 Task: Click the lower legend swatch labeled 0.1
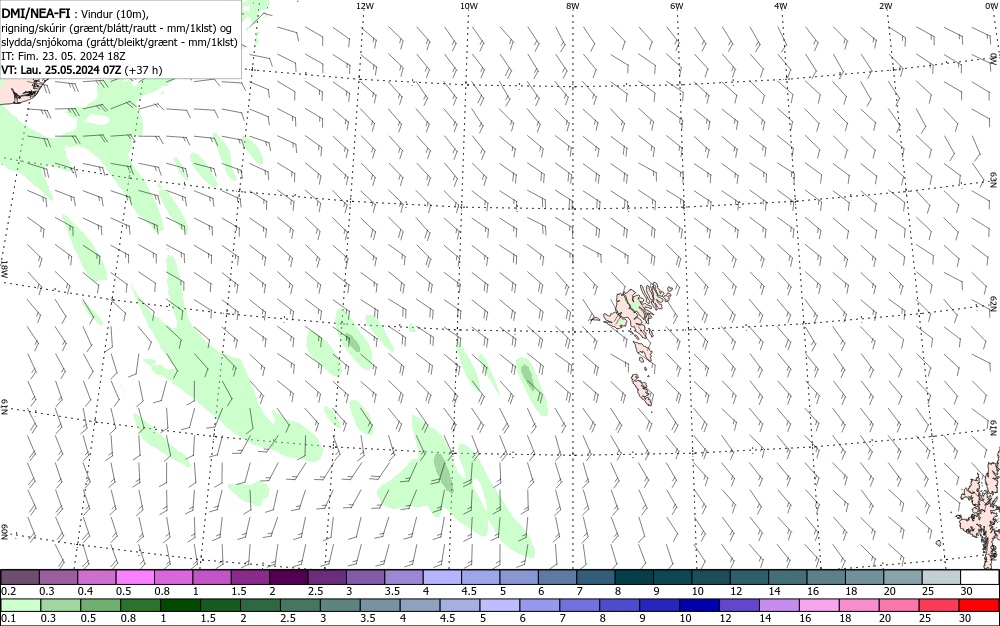click(20, 605)
